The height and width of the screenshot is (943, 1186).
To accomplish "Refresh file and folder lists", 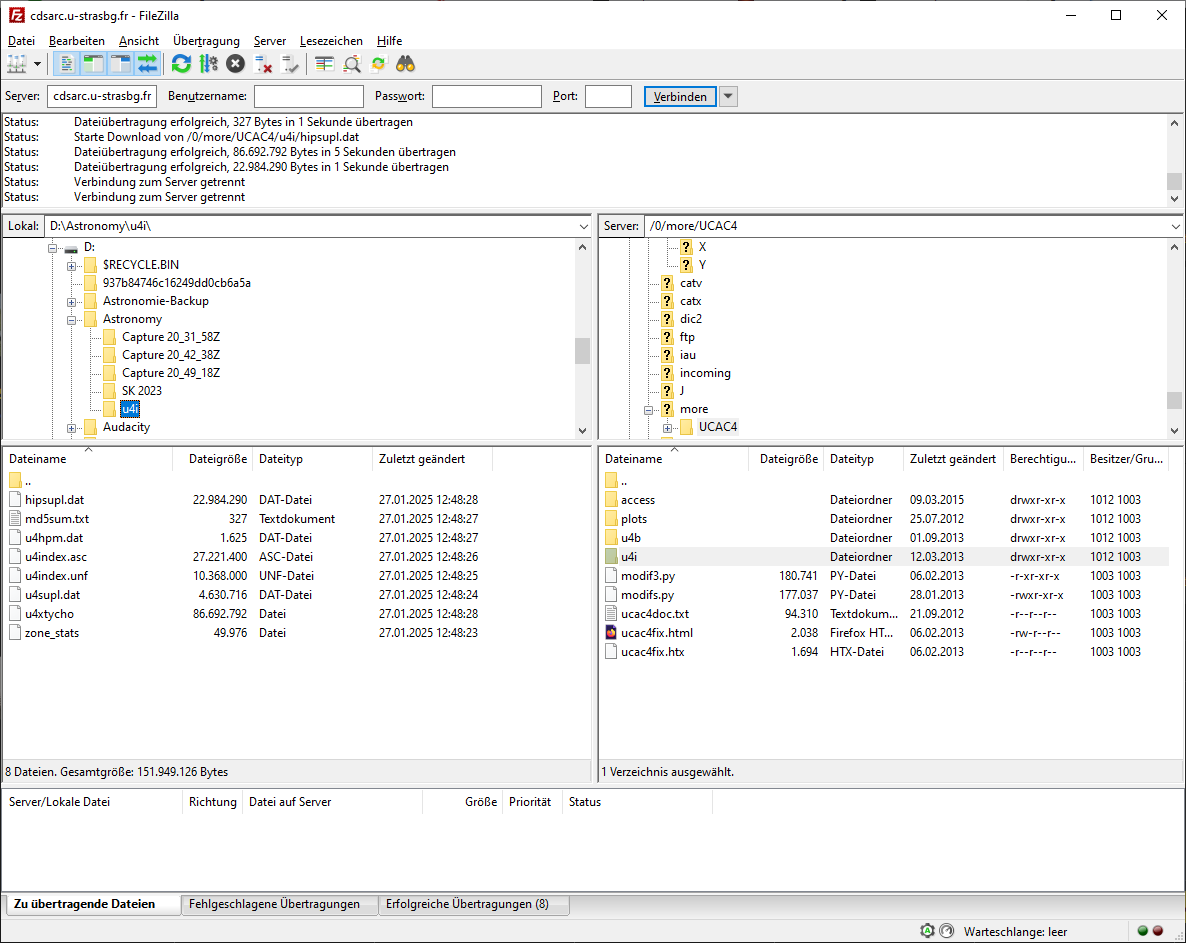I will [x=181, y=64].
